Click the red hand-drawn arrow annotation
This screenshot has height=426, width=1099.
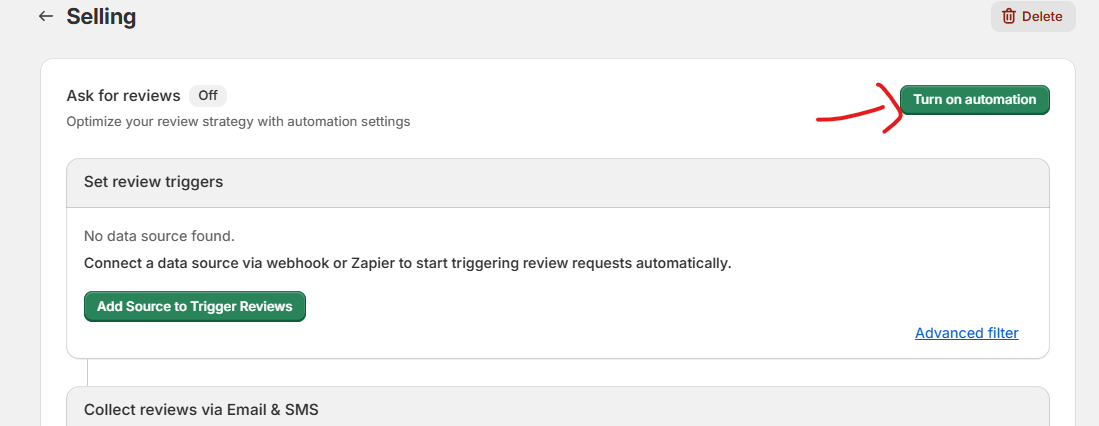coord(860,115)
